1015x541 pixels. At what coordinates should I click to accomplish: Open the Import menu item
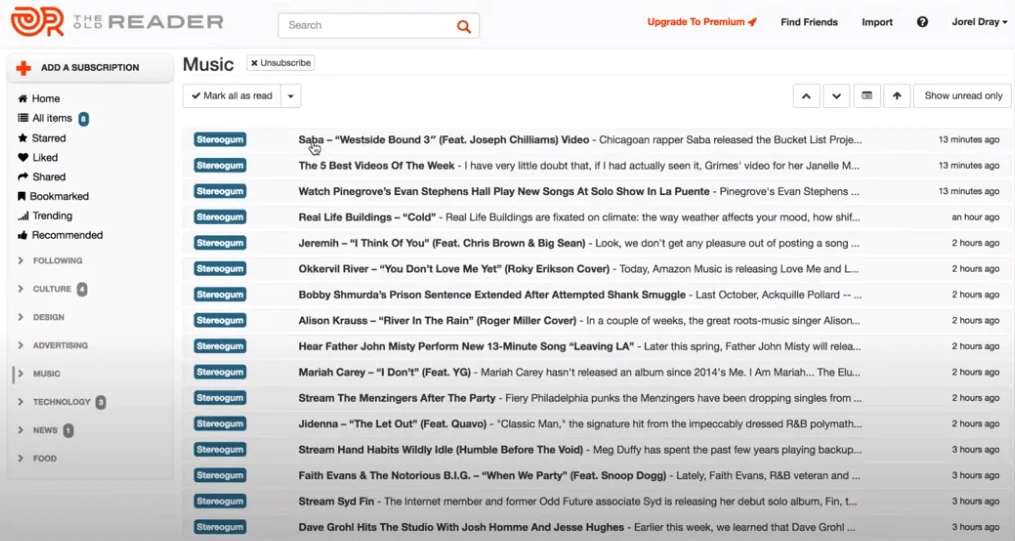pos(877,22)
